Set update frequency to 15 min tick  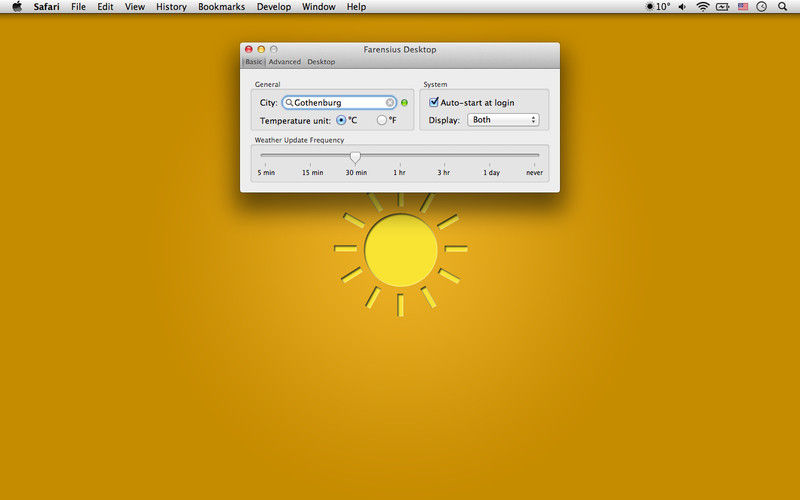[311, 165]
